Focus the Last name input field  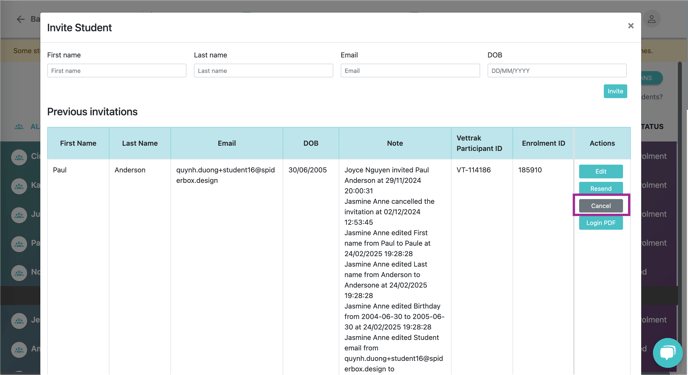(x=263, y=71)
